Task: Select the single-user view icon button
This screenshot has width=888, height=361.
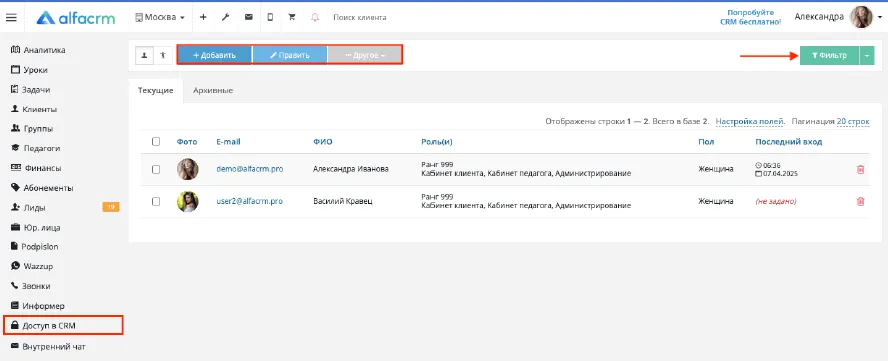Action: (144, 56)
